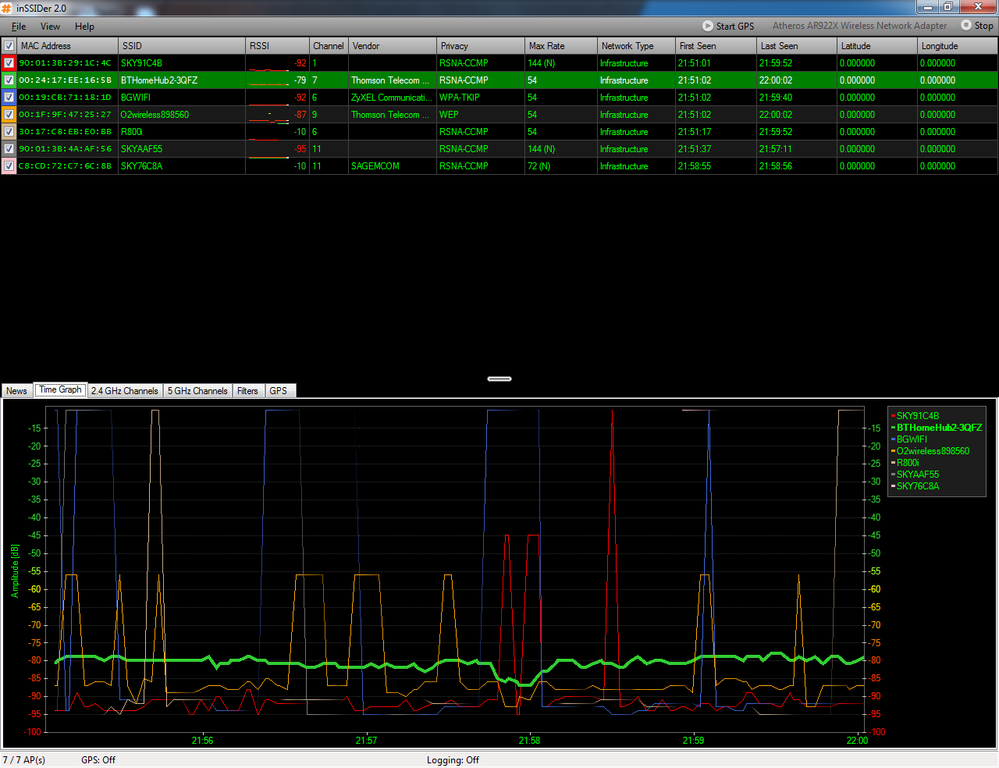
Task: Open the File menu
Action: pos(18,27)
